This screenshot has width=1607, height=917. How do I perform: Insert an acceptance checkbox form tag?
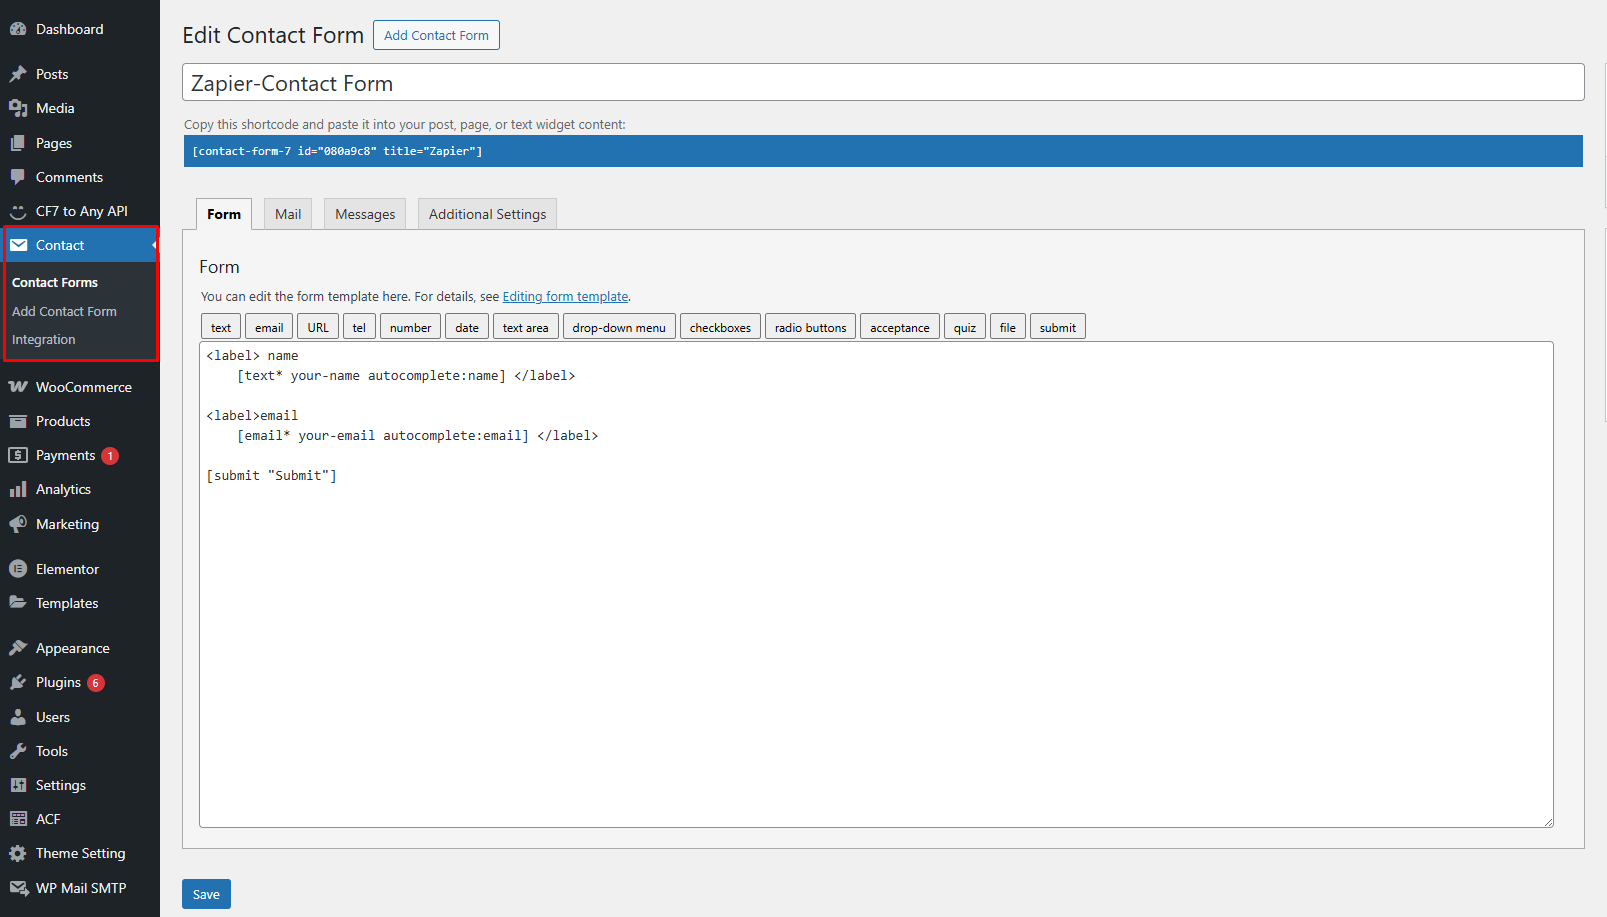[x=899, y=327]
